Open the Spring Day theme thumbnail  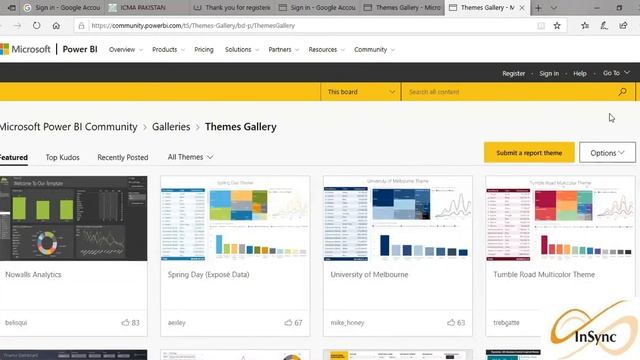pos(235,218)
